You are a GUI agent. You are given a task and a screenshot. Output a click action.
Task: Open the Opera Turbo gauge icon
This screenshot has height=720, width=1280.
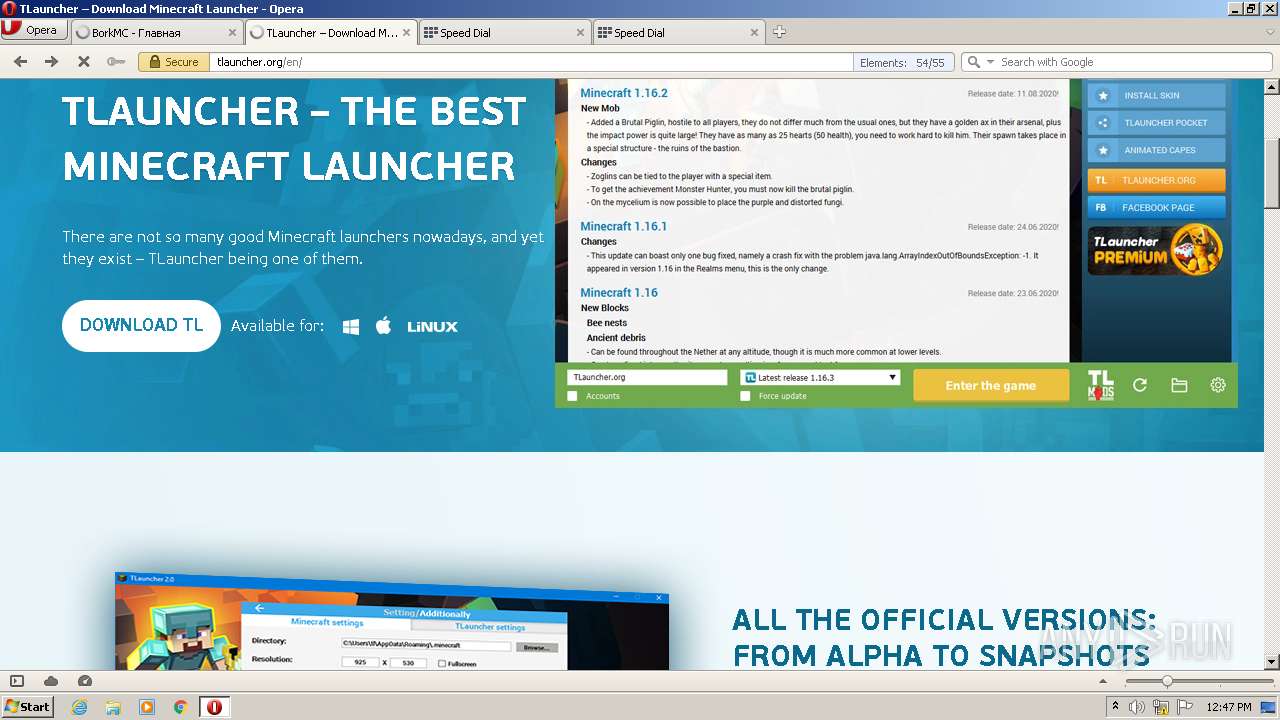[x=85, y=681]
